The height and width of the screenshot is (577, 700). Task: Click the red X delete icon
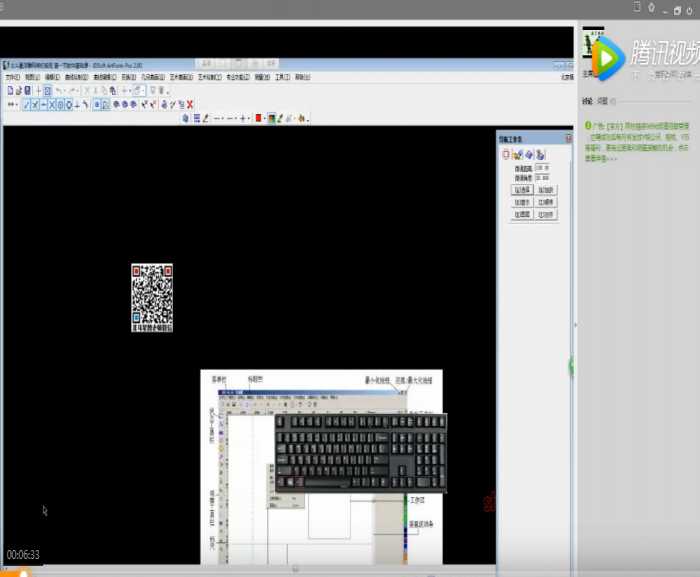click(190, 104)
